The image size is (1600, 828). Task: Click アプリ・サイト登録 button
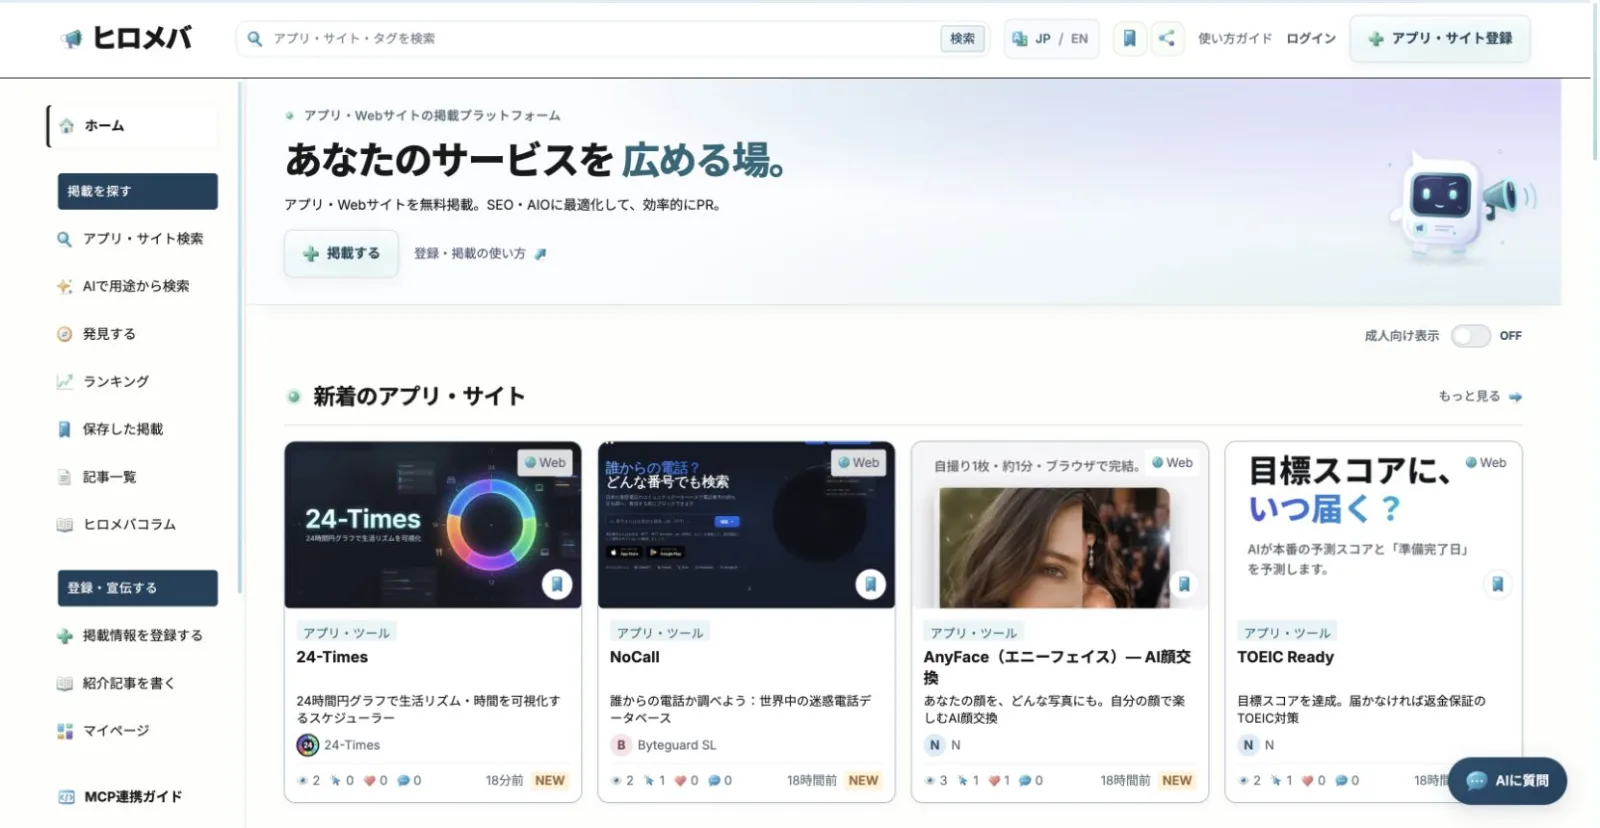1440,38
